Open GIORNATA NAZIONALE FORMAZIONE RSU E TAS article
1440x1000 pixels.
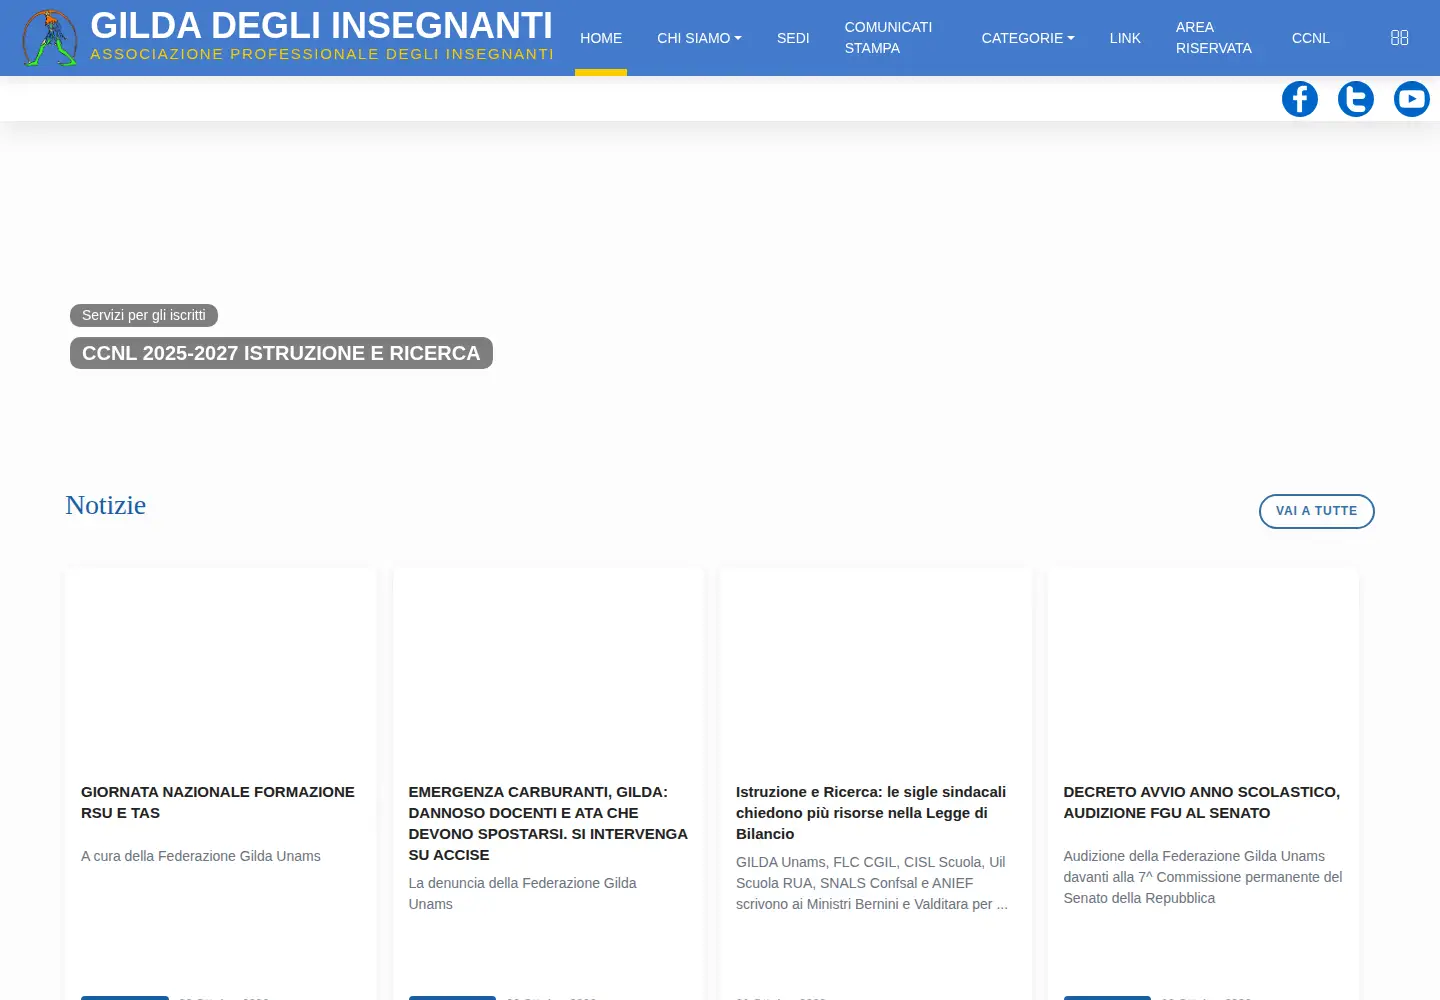(218, 802)
